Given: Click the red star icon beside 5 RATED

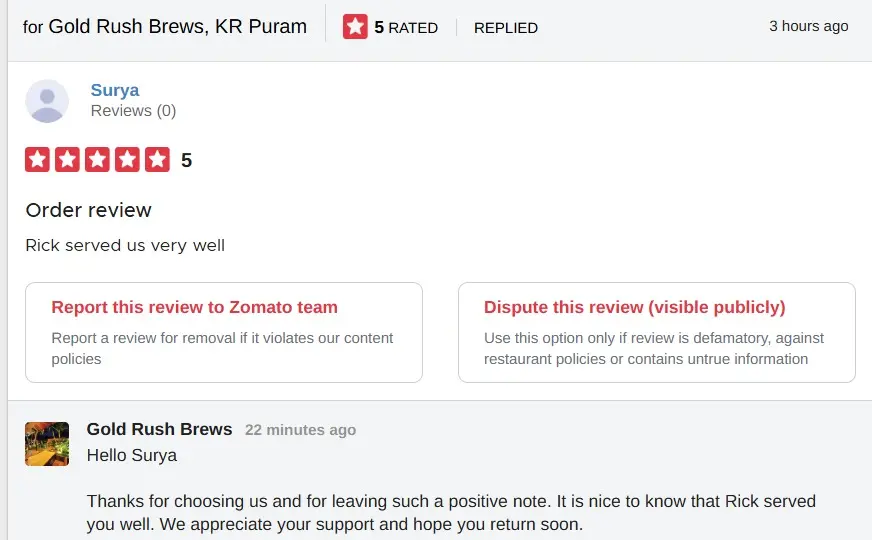Looking at the screenshot, I should click(355, 27).
